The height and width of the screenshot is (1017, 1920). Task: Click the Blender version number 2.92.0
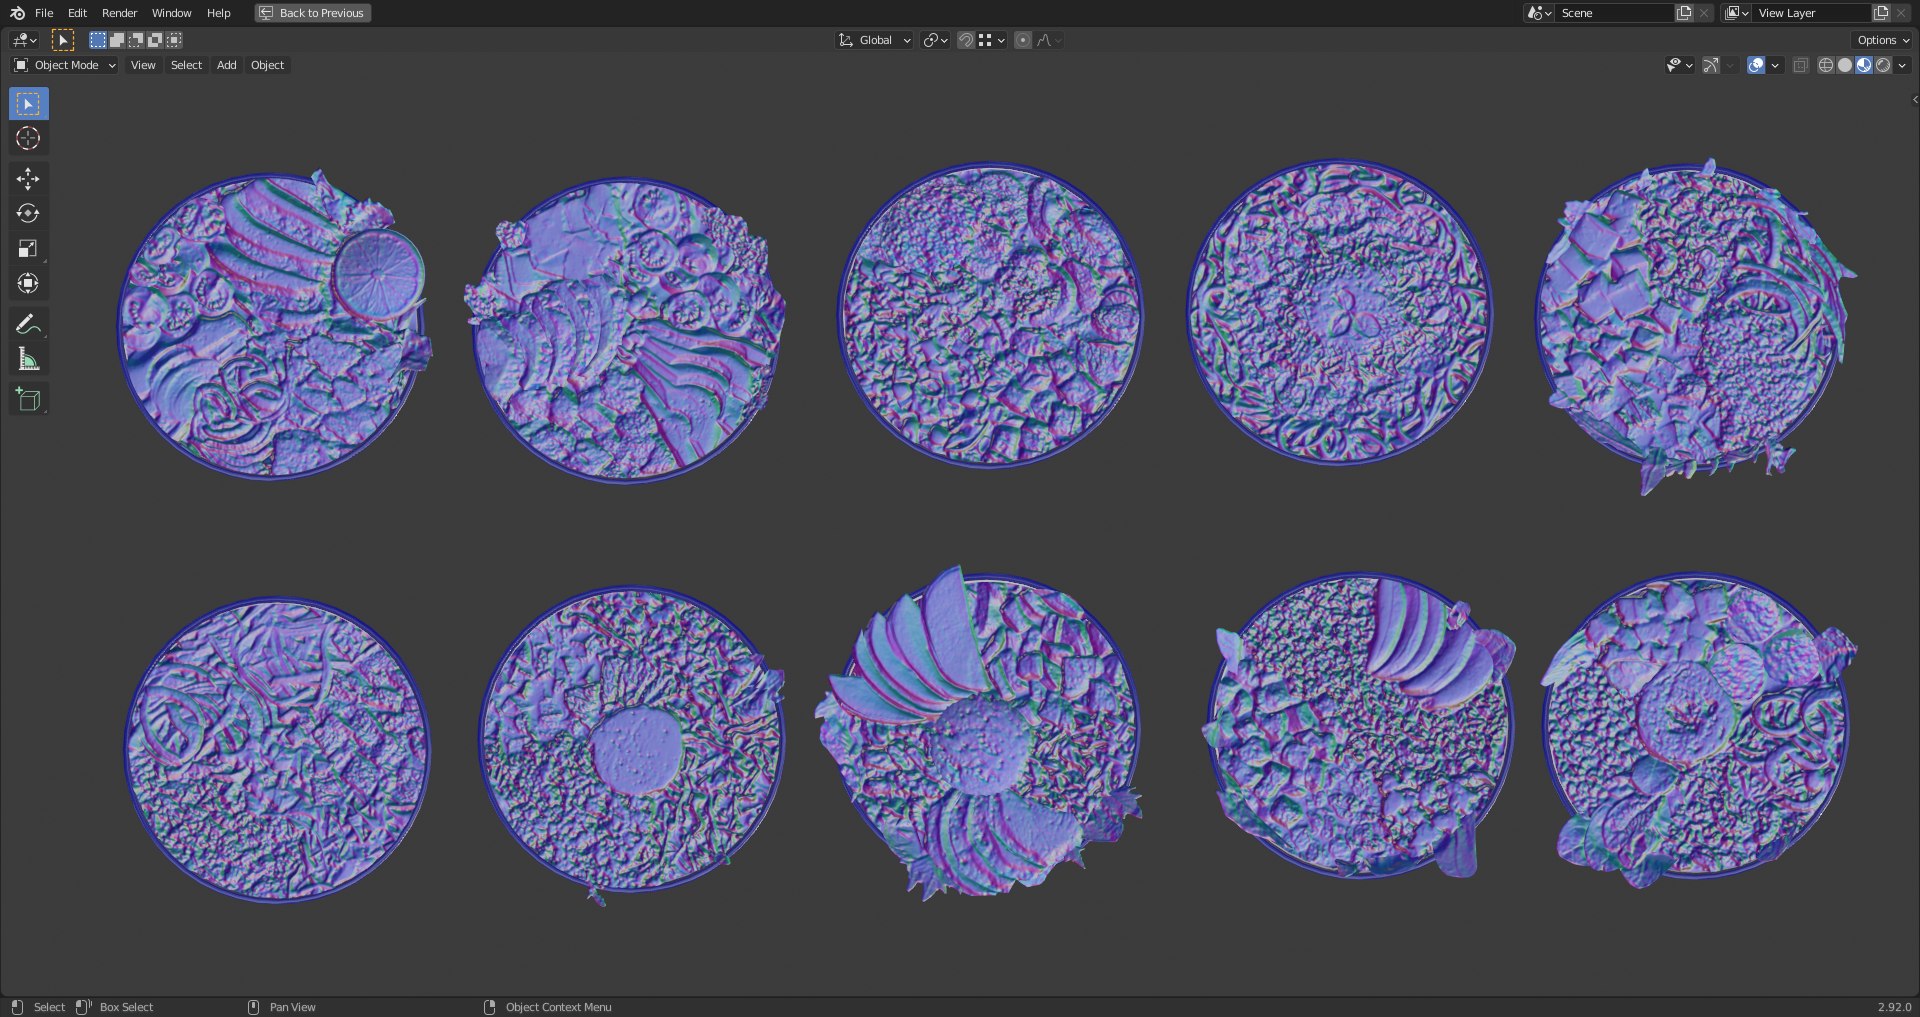point(1894,1007)
